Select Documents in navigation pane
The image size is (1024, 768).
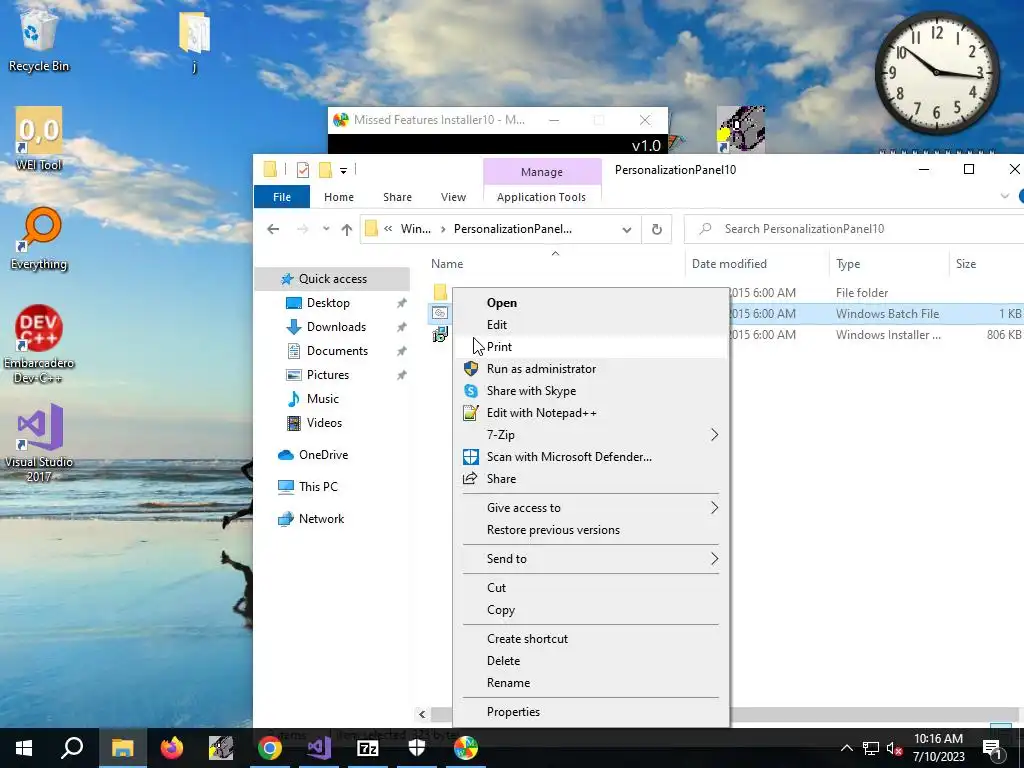337,351
